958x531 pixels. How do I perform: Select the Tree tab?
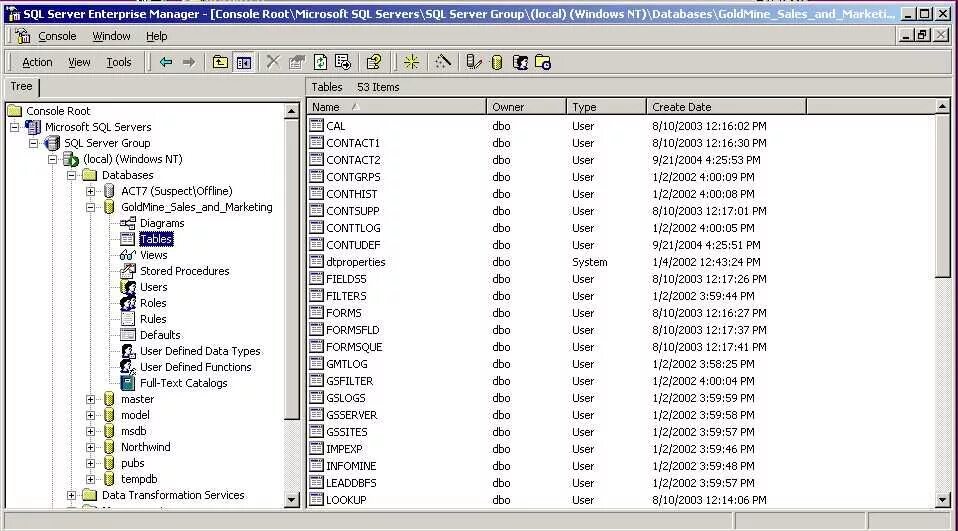click(21, 87)
